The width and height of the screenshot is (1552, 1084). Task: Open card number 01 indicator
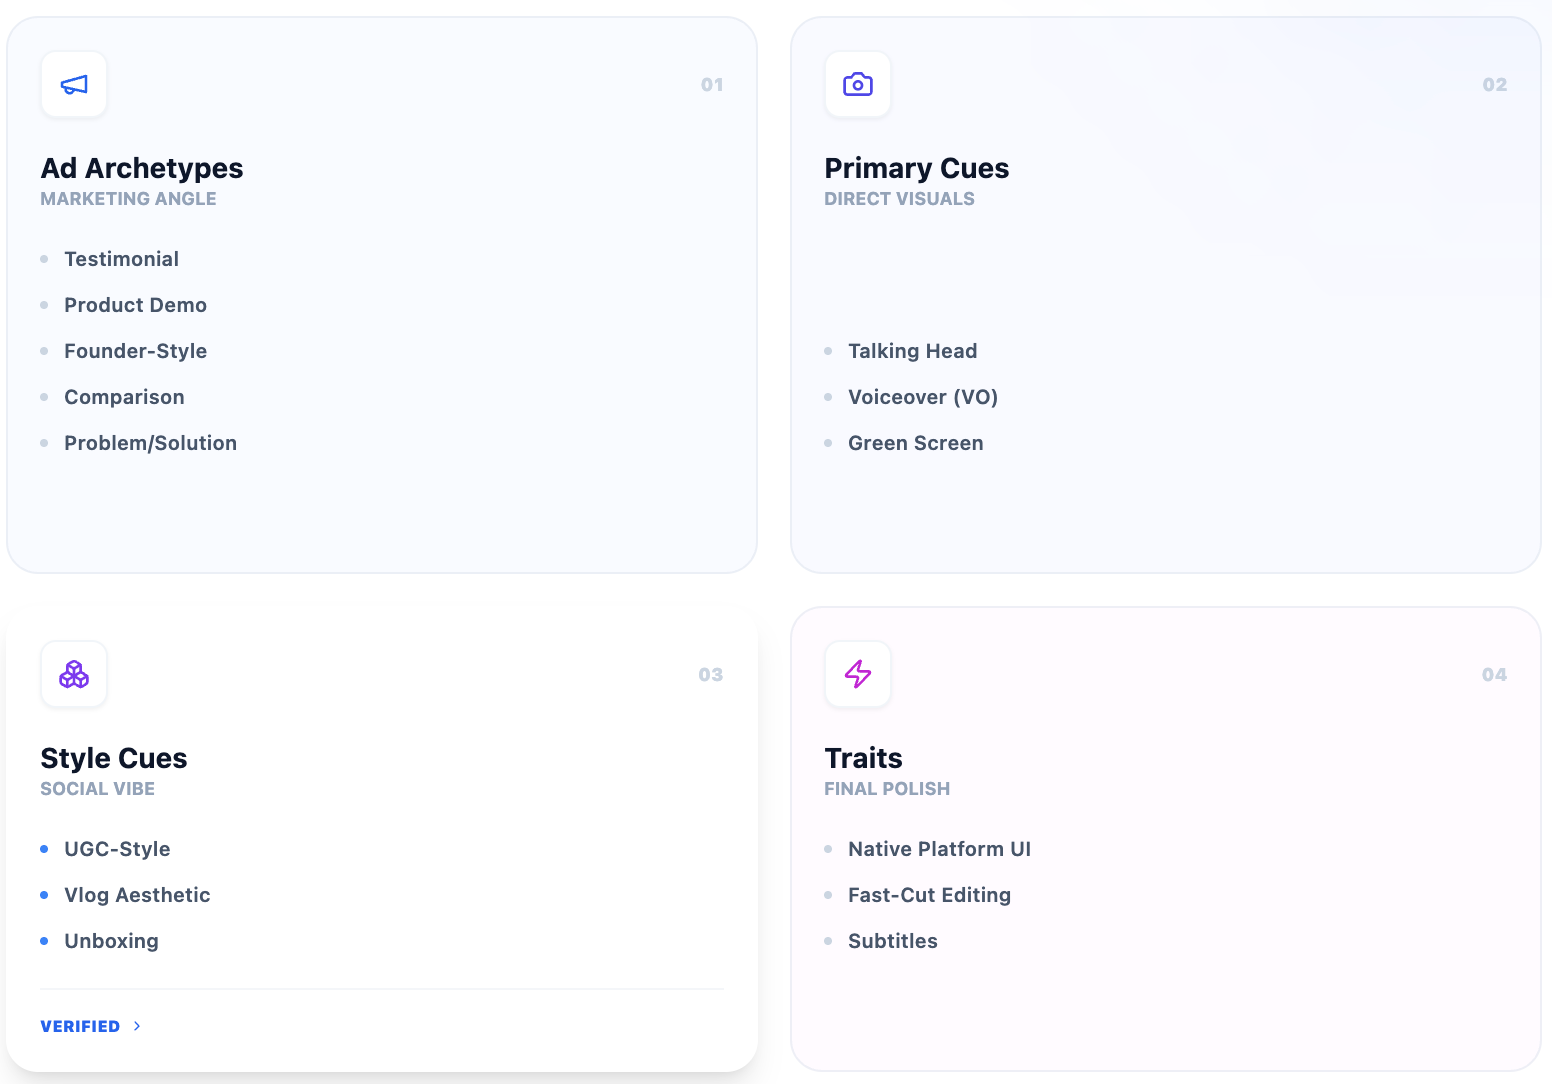point(713,85)
